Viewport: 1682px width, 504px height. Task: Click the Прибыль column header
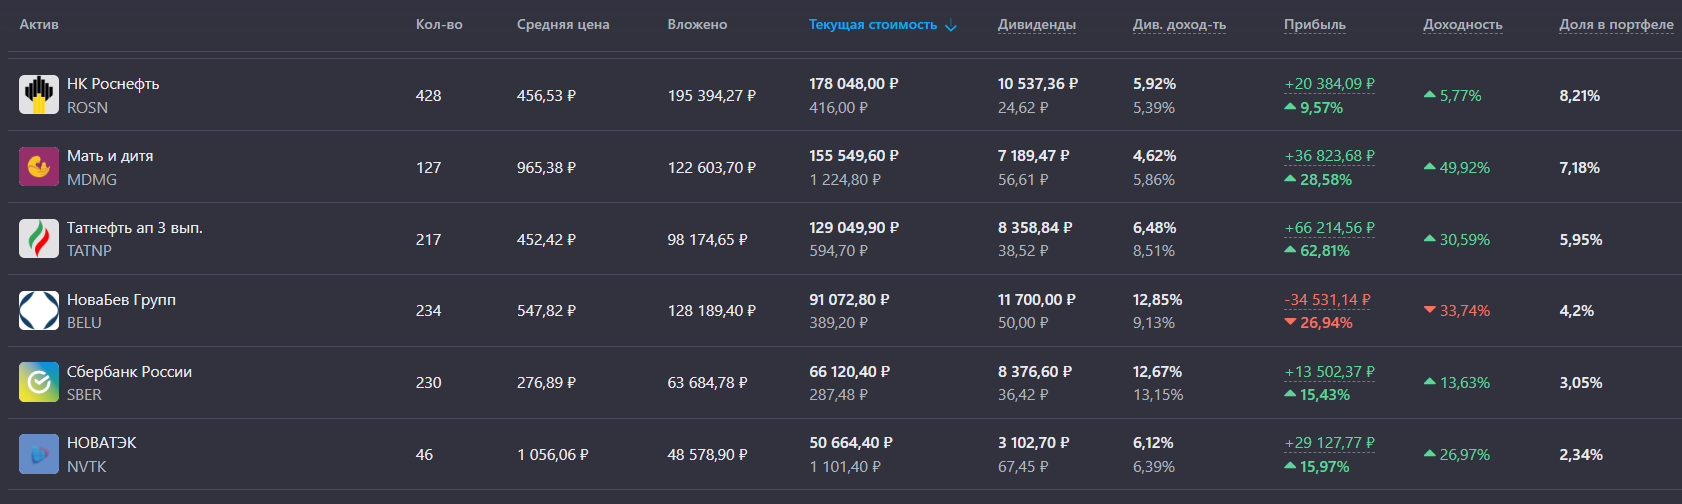[1314, 25]
